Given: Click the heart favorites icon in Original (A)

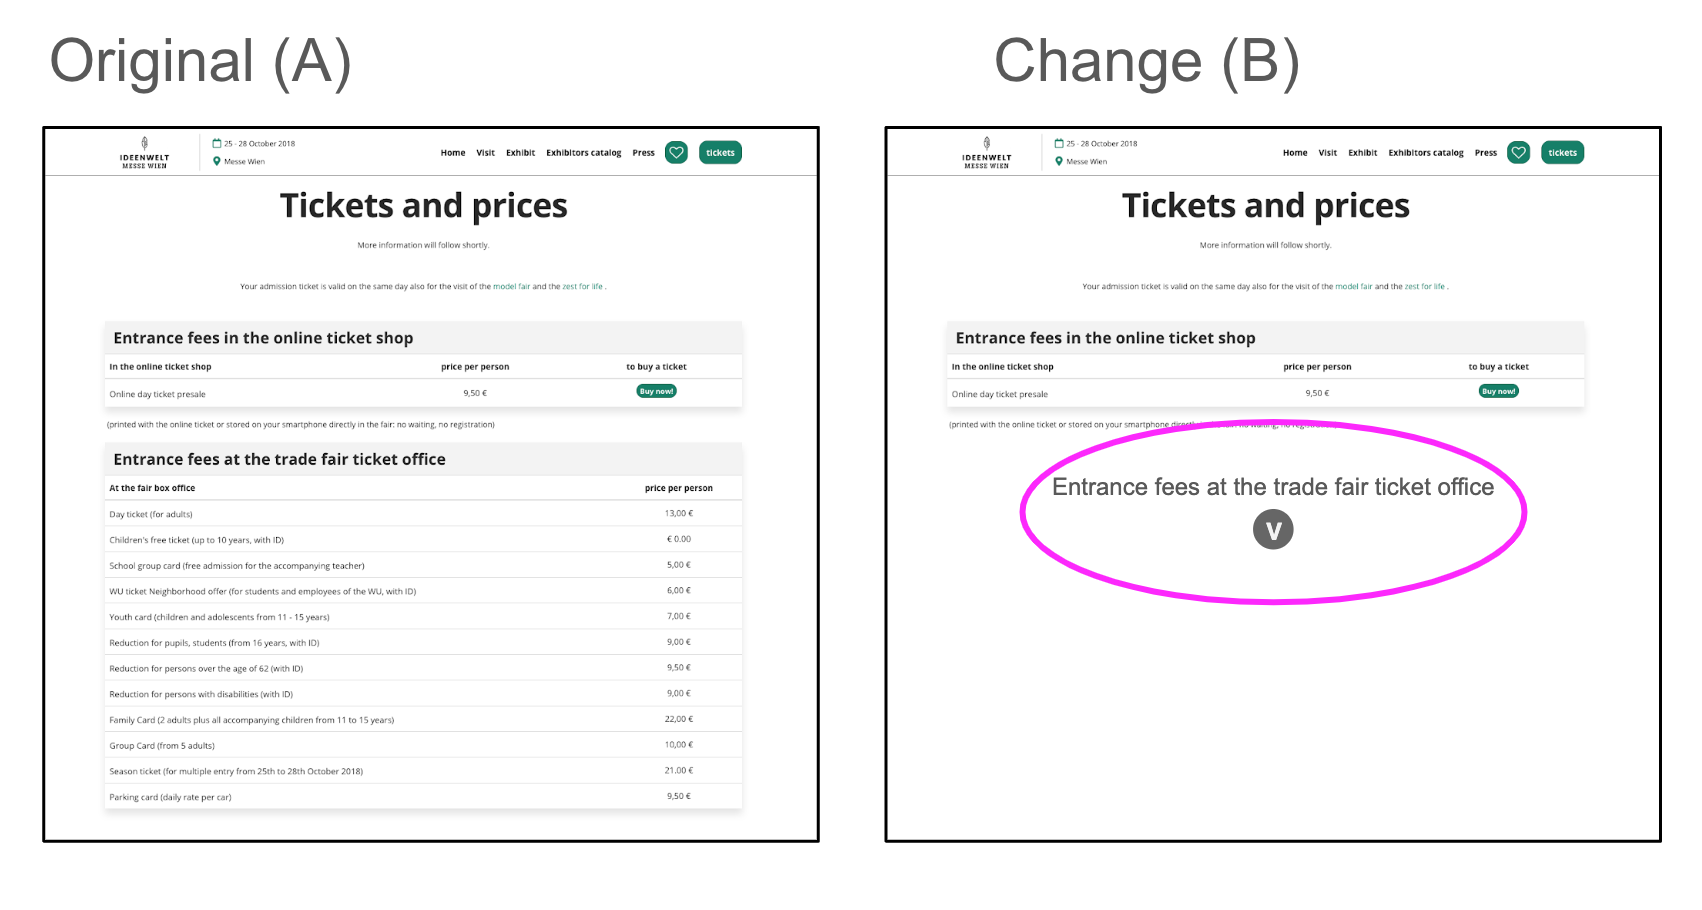Looking at the screenshot, I should pos(677,153).
